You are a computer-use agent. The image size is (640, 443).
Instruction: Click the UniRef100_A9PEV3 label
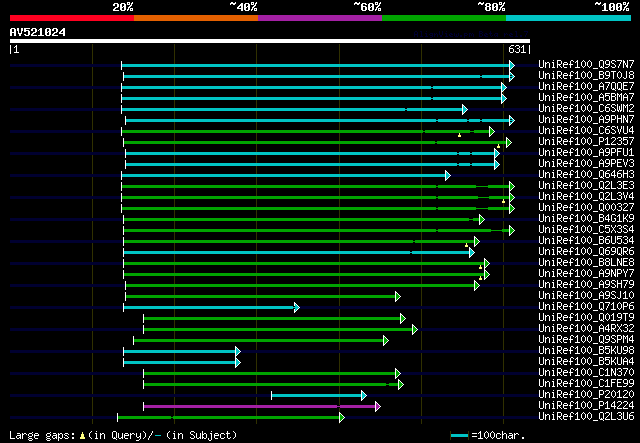(x=586, y=163)
